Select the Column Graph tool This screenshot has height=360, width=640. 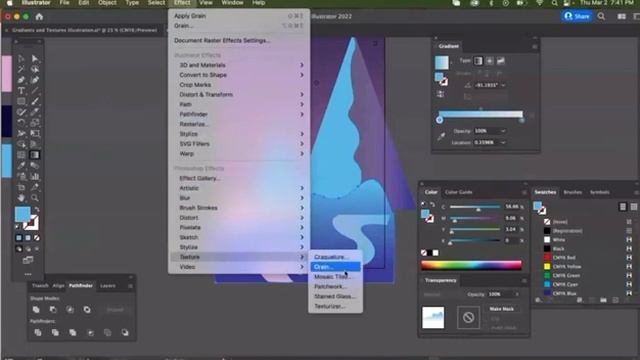[x=35, y=176]
